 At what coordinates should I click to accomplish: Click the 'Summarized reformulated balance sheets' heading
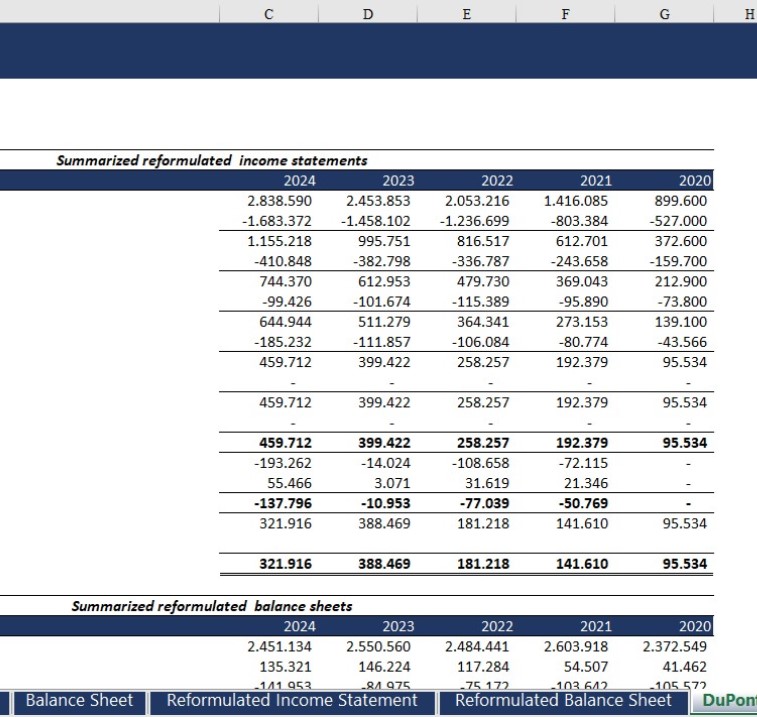pyautogui.click(x=211, y=606)
